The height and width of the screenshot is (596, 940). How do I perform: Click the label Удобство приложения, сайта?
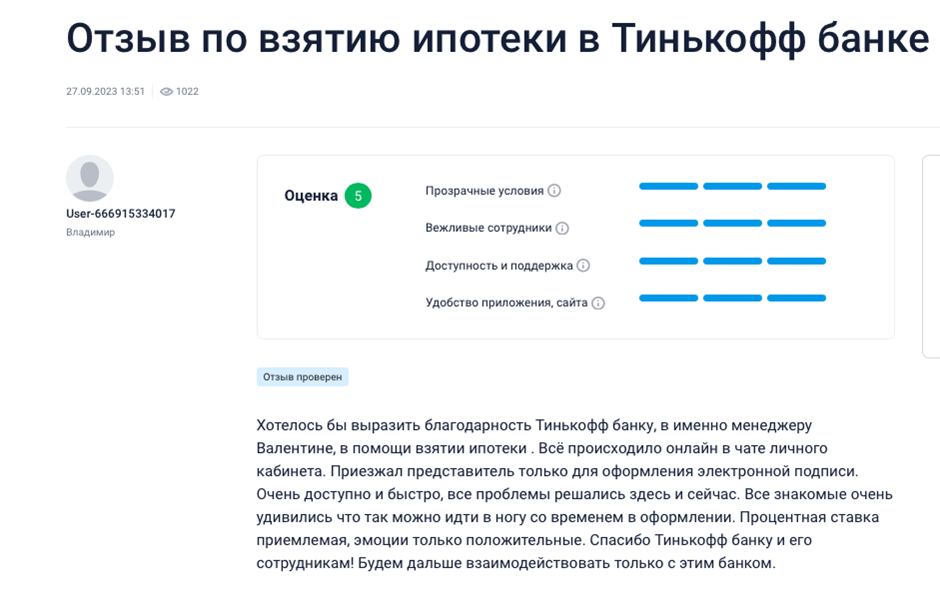coord(507,303)
